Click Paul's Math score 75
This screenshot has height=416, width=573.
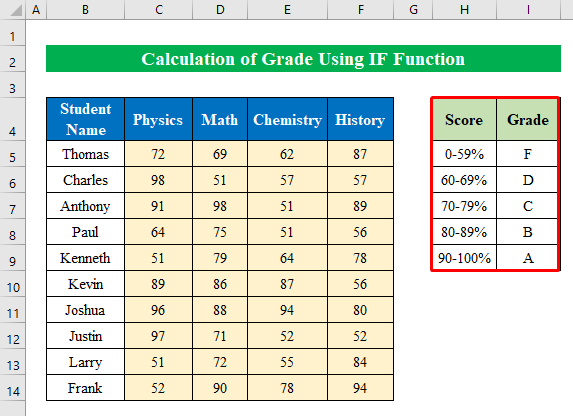tap(220, 232)
